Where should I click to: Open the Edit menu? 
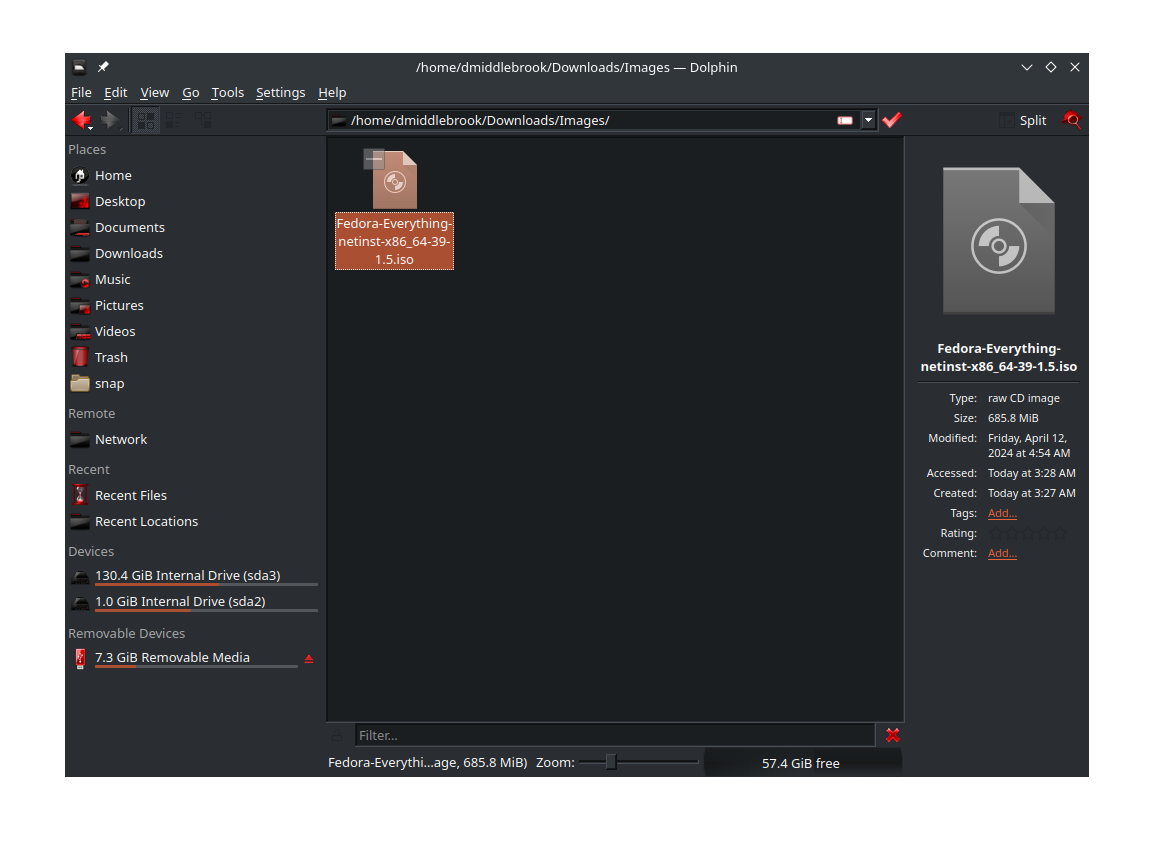pyautogui.click(x=116, y=93)
